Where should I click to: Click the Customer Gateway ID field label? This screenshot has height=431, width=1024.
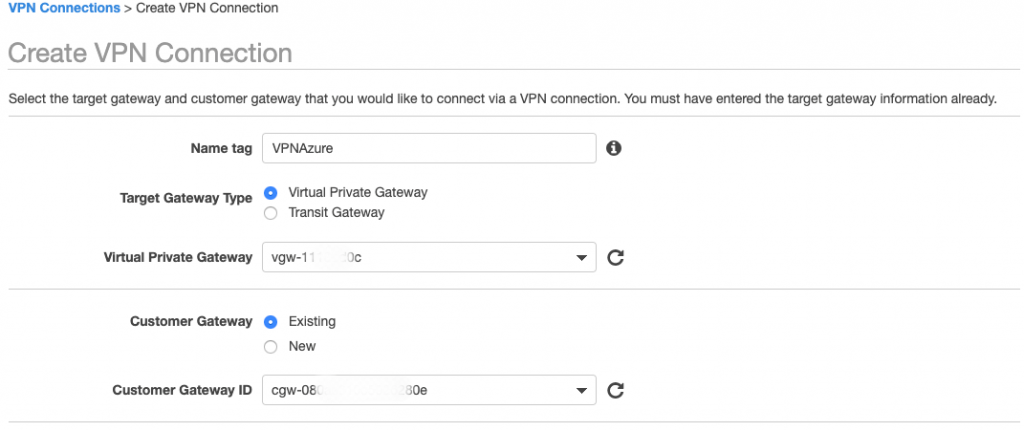coord(182,390)
